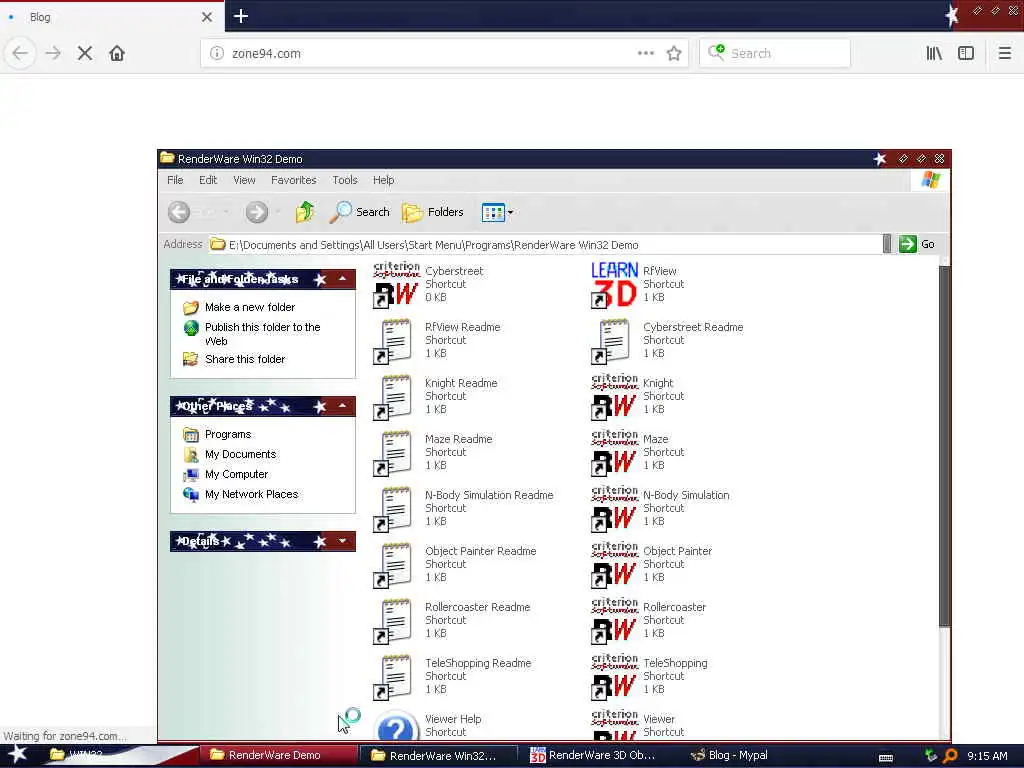The height and width of the screenshot is (768, 1024).
Task: Select the N-Body Simulation Readme icon
Action: [393, 509]
